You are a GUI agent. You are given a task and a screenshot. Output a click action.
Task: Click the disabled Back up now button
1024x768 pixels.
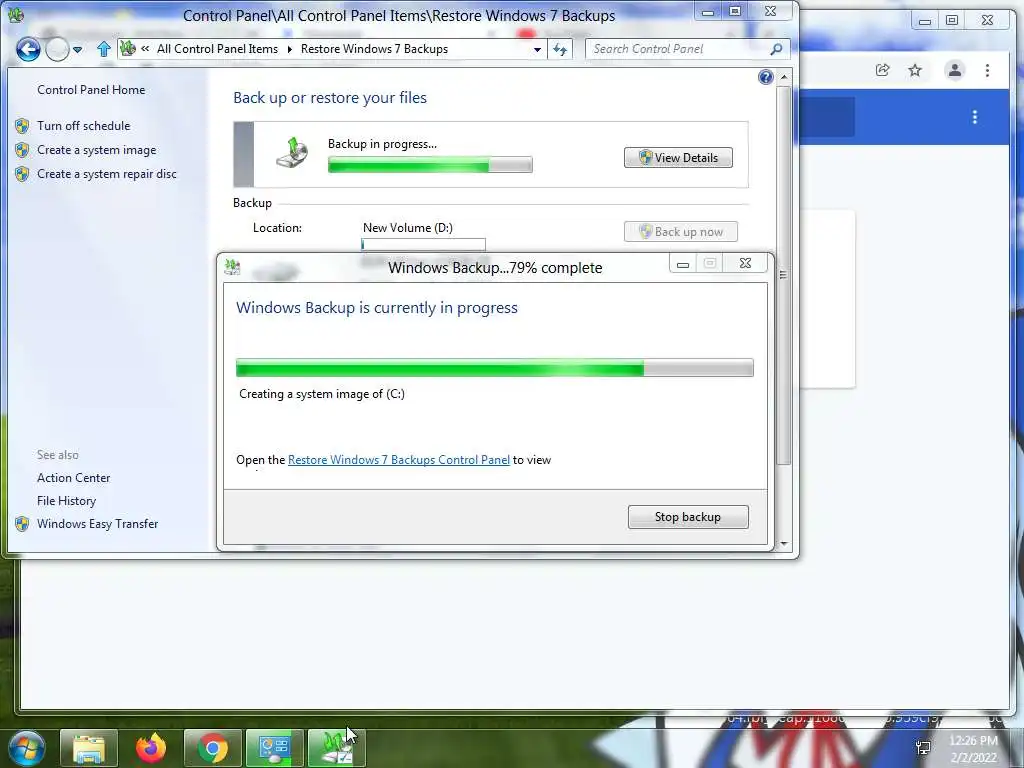tap(680, 232)
